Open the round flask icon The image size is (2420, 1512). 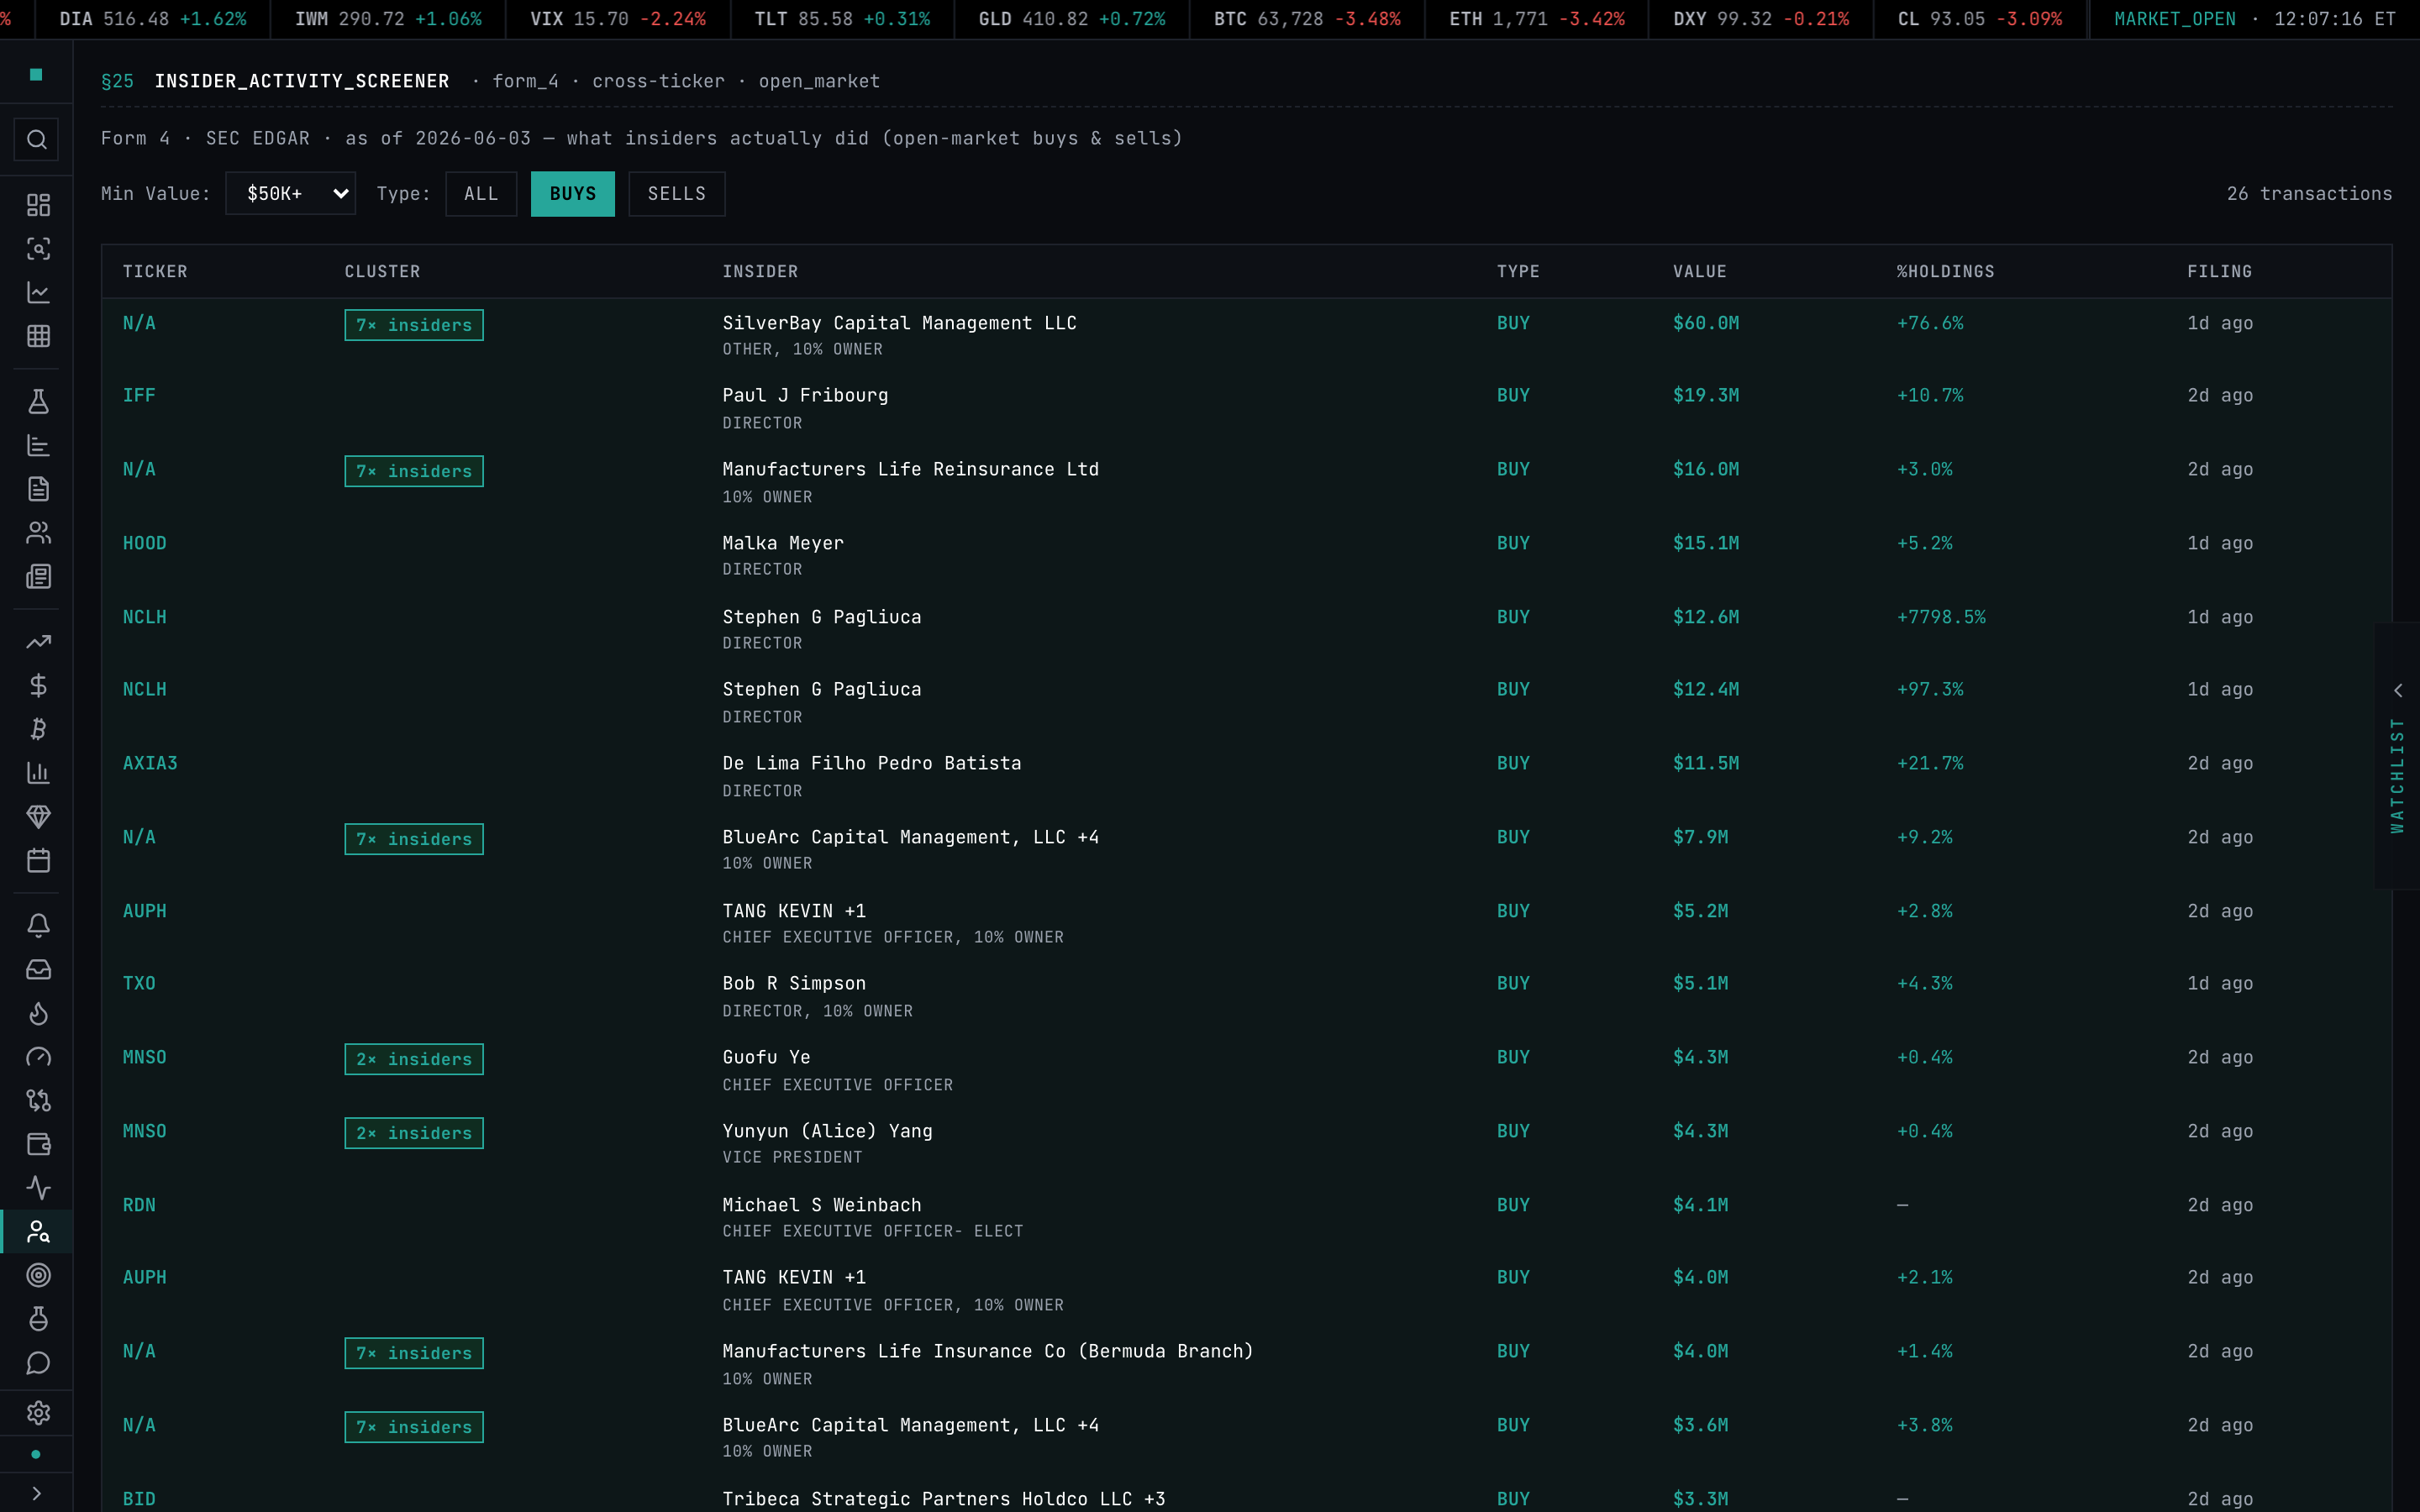coord(38,1320)
